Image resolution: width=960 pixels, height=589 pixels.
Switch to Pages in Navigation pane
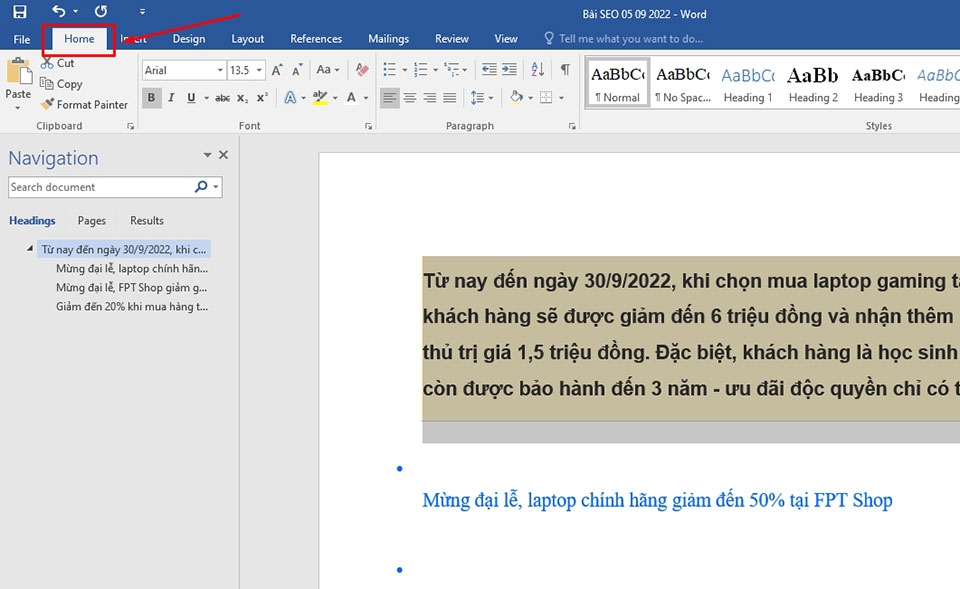pos(92,220)
